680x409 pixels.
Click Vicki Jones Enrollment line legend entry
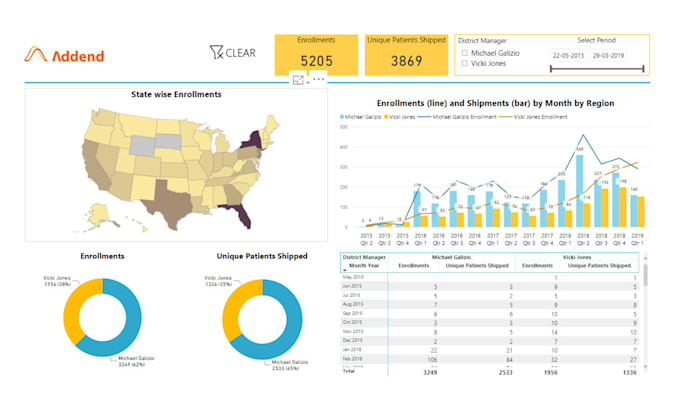click(534, 117)
